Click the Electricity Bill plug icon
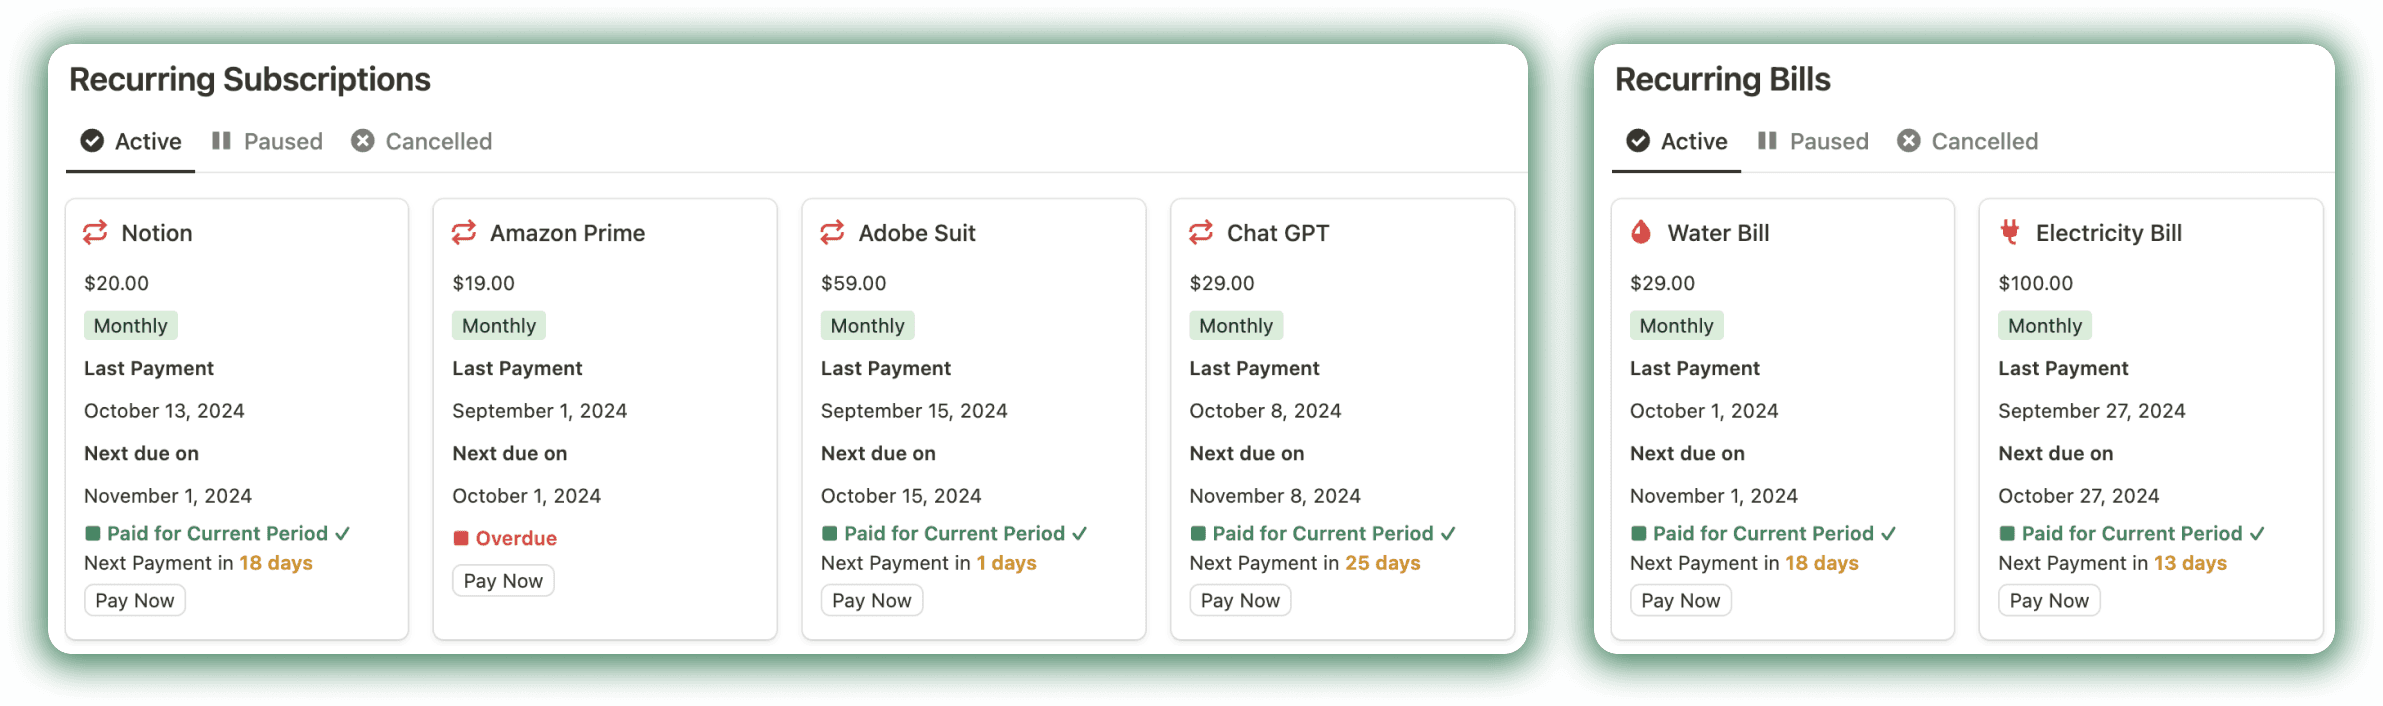Screen dimensions: 2383x706 click(2010, 232)
